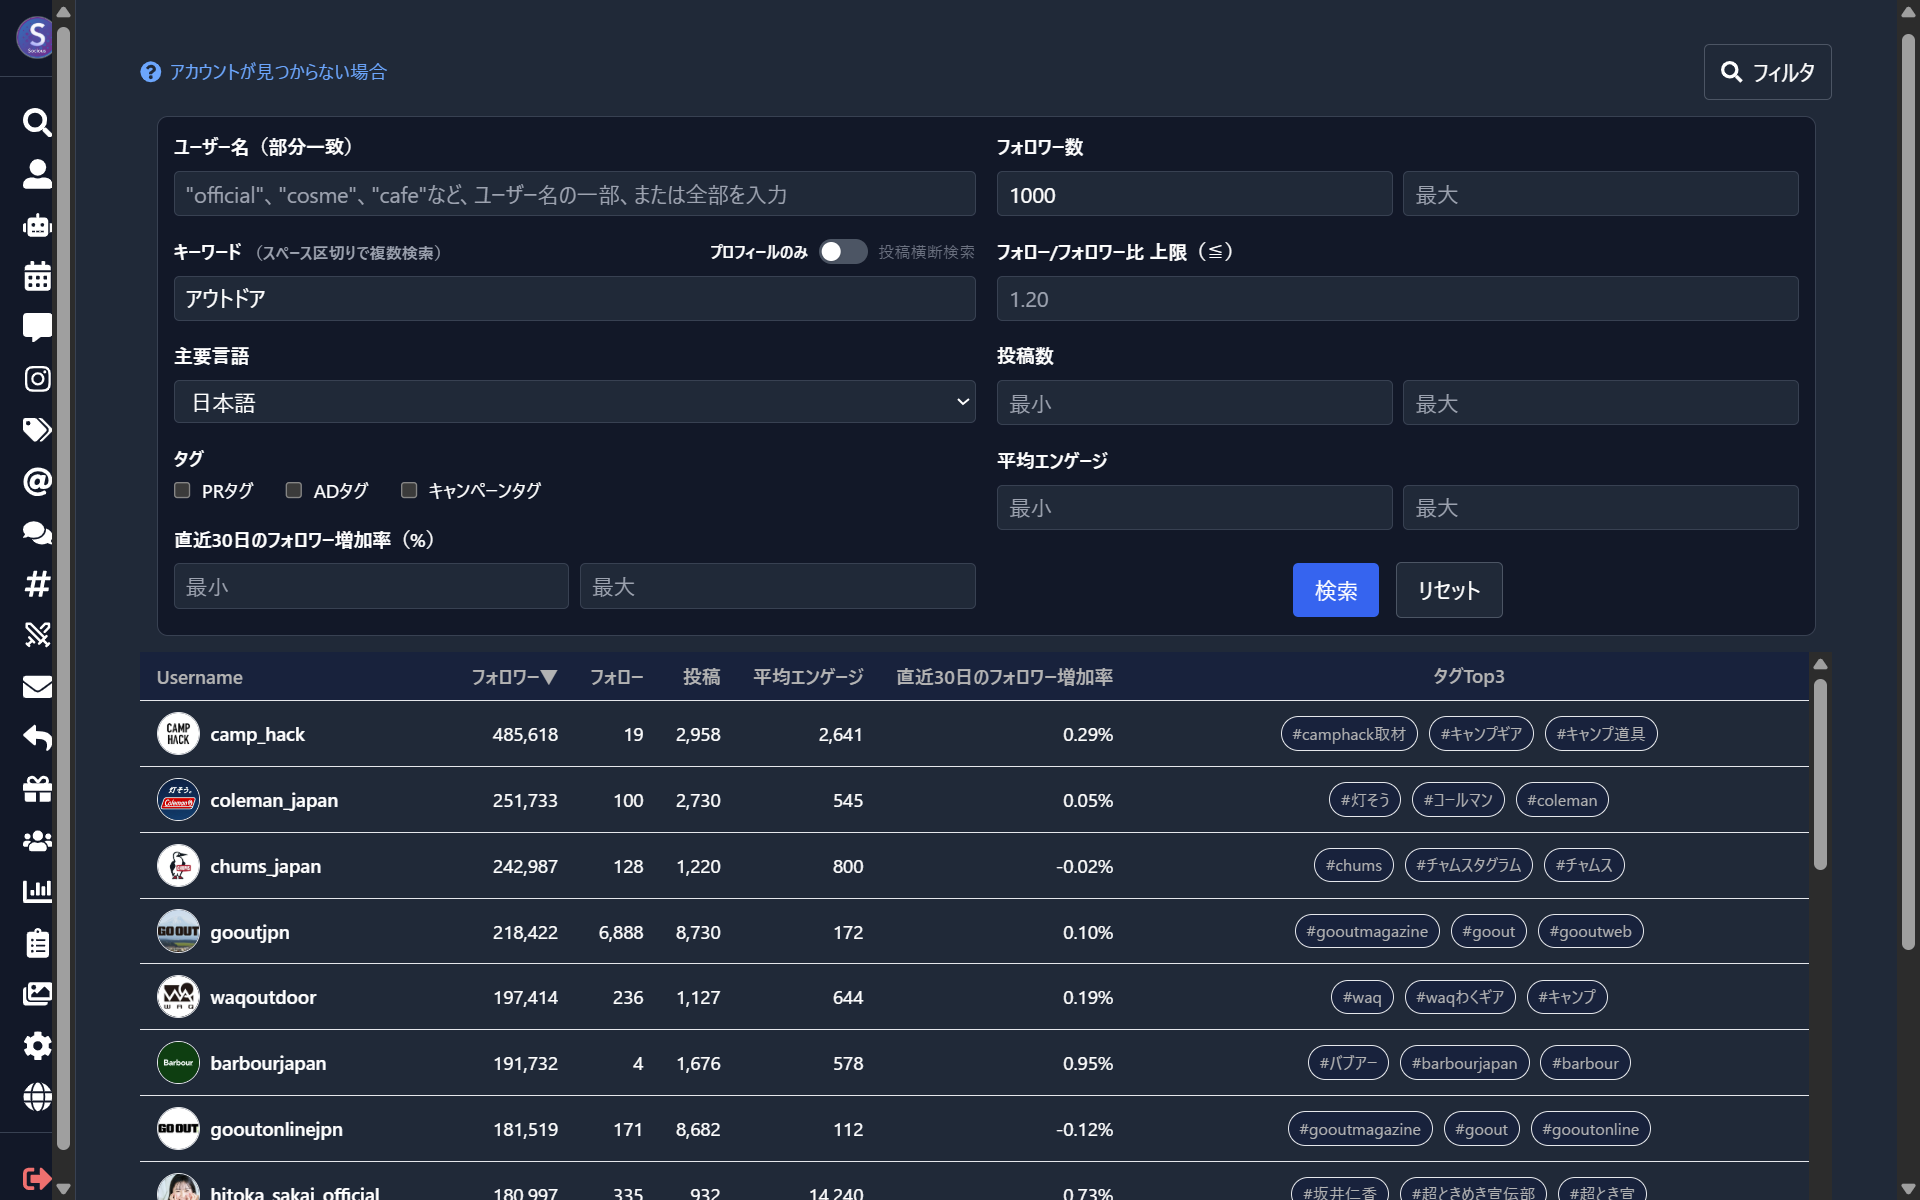Enable the キャンペーンタグ checkbox
The width and height of the screenshot is (1920, 1200).
(409, 490)
